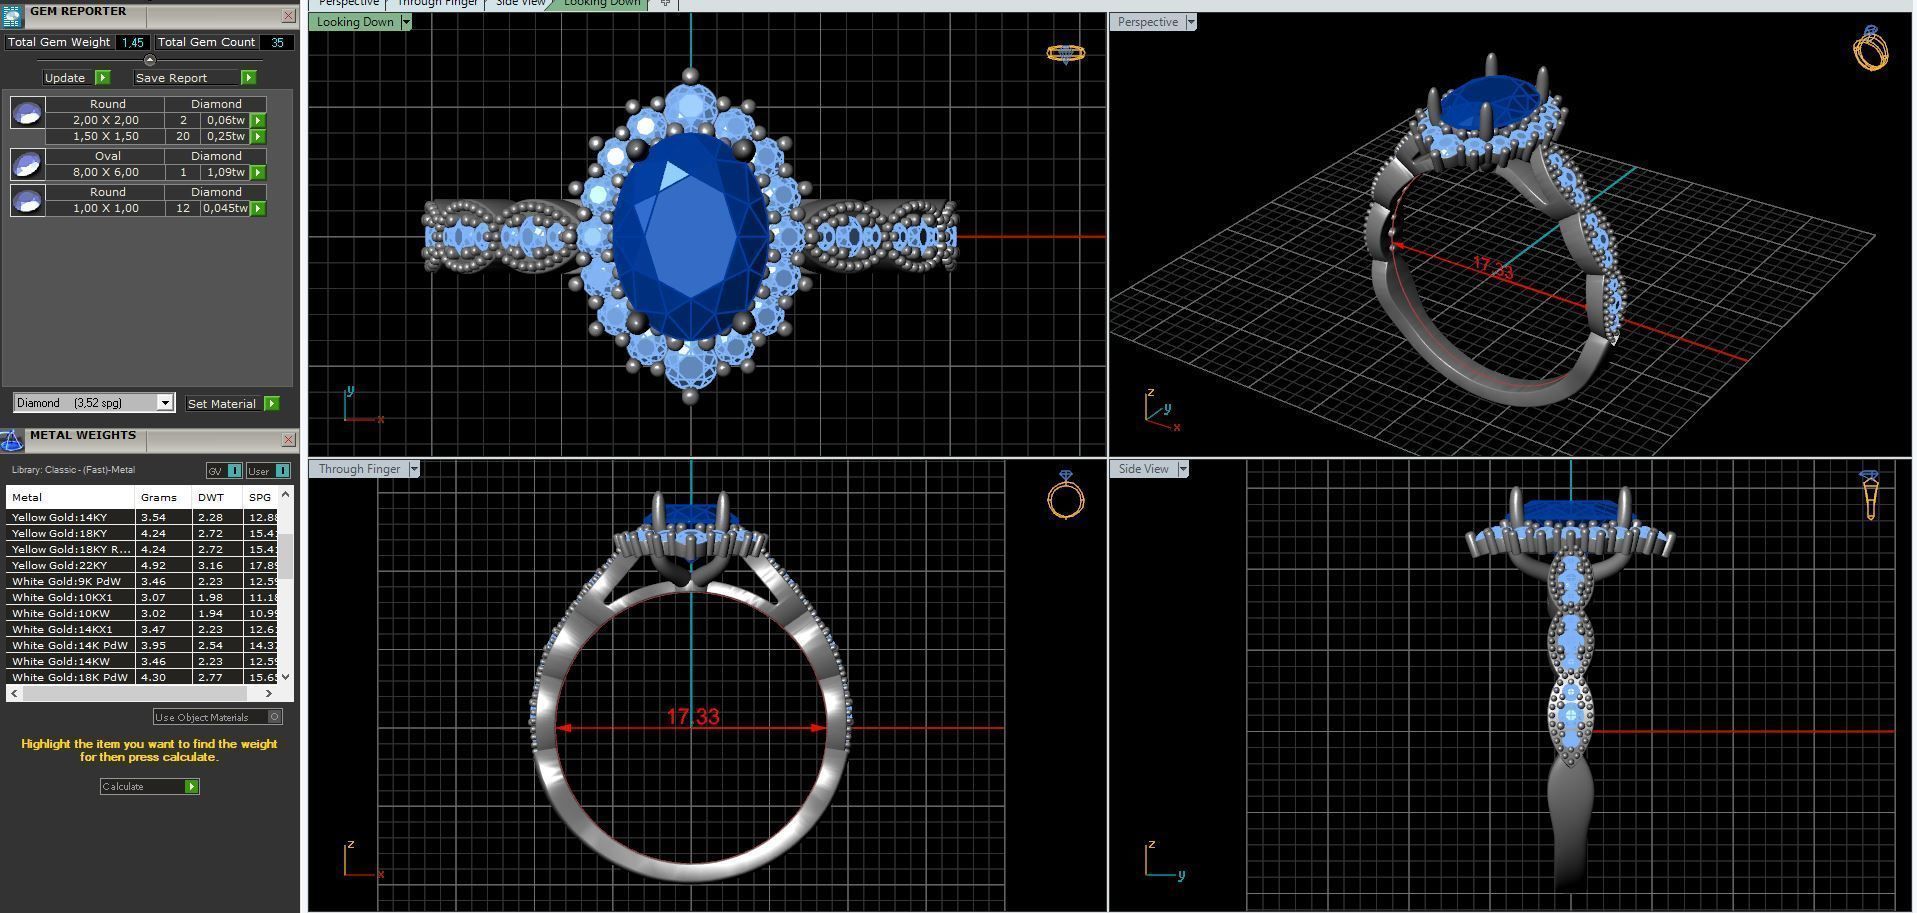Toggle the GV library switch
Image resolution: width=1917 pixels, height=913 pixels.
224,471
